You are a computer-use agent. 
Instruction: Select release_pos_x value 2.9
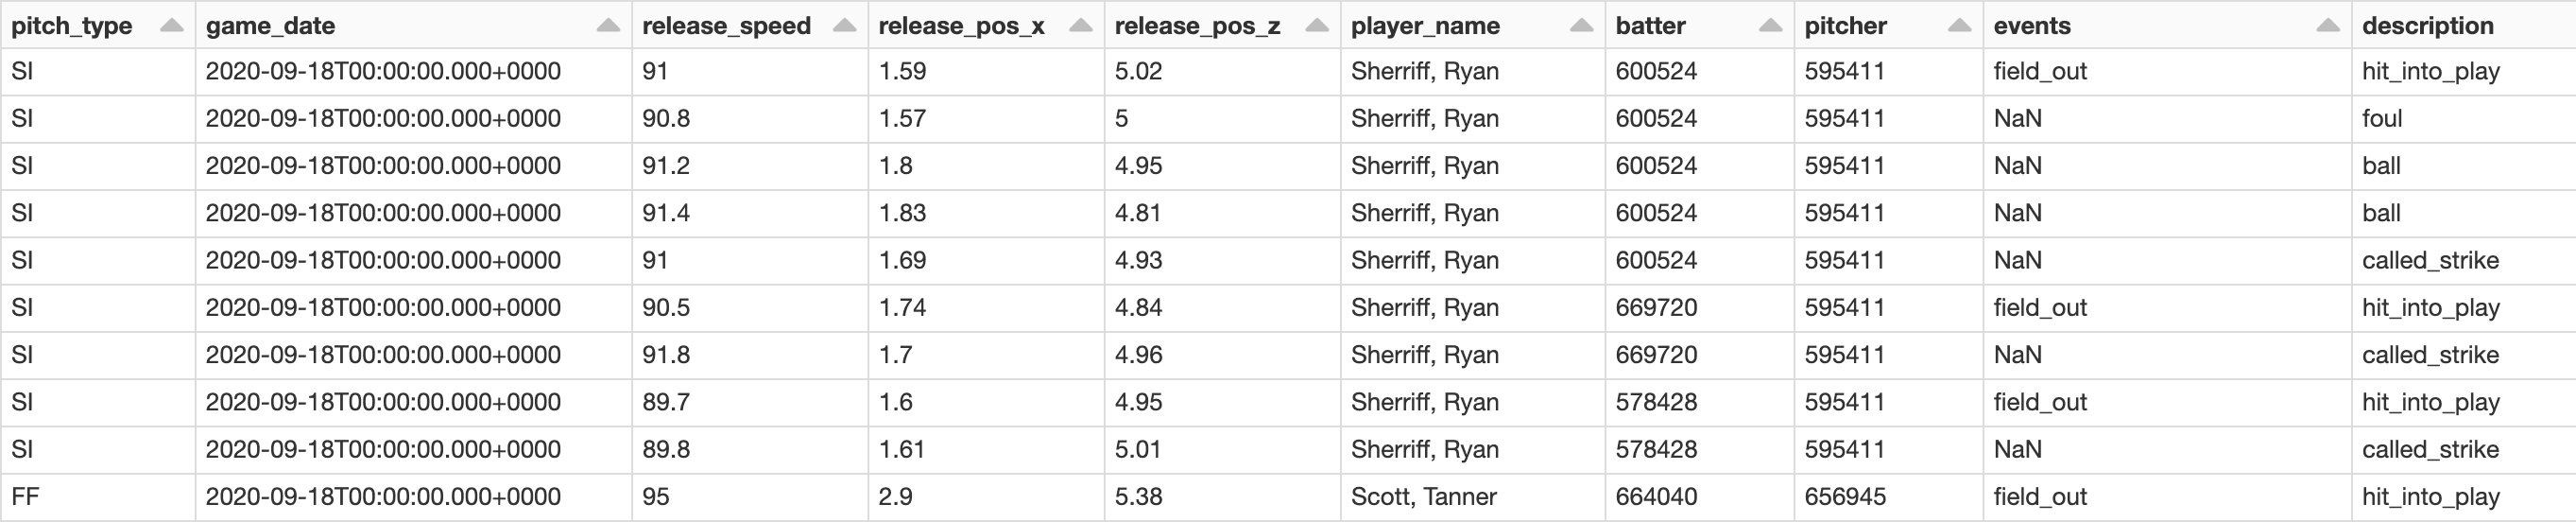[895, 497]
